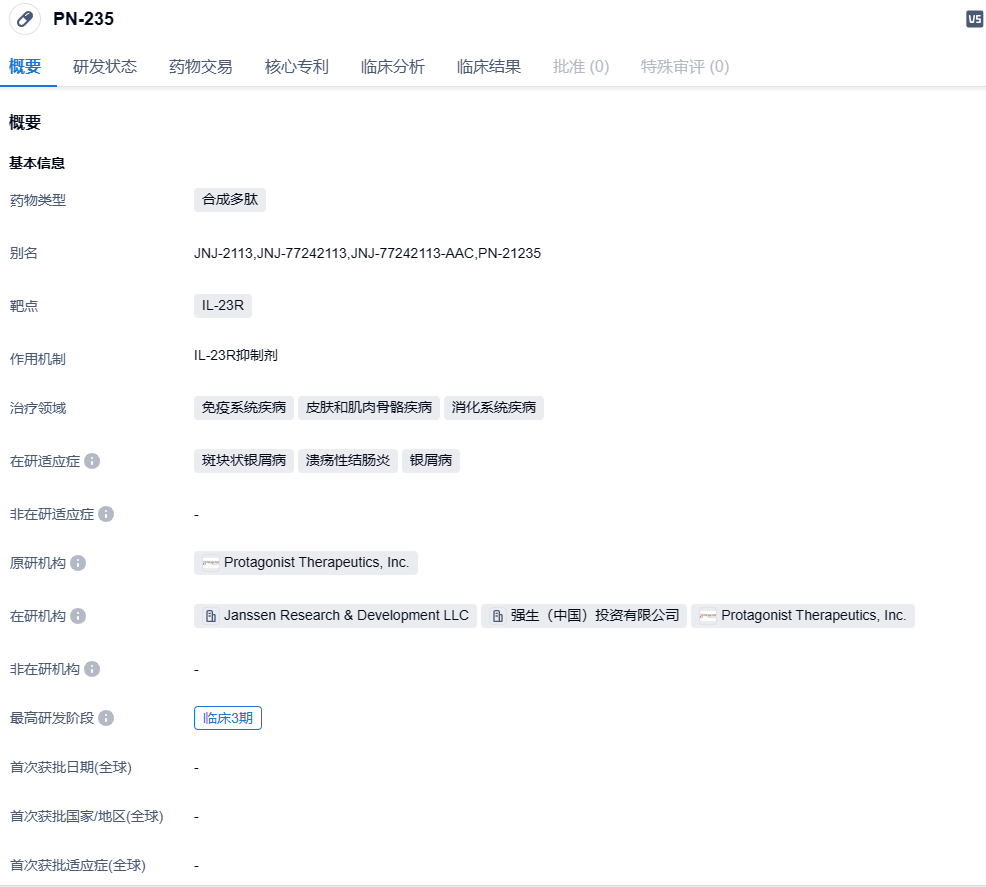
Task: Select the 皮肤和肌肉骨骼疾病 therapeutic area tag
Action: [369, 408]
